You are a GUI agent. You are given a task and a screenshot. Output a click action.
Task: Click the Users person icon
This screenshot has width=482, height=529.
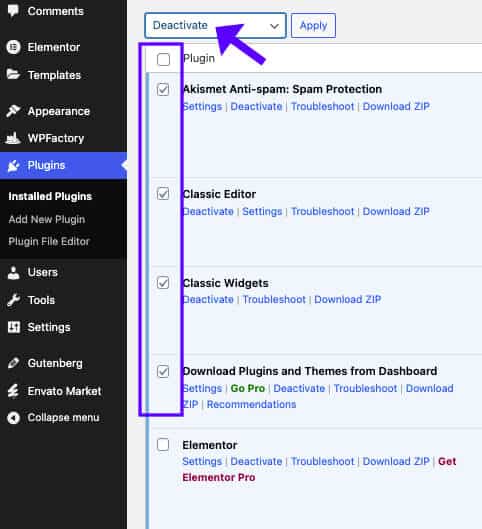click(x=13, y=273)
